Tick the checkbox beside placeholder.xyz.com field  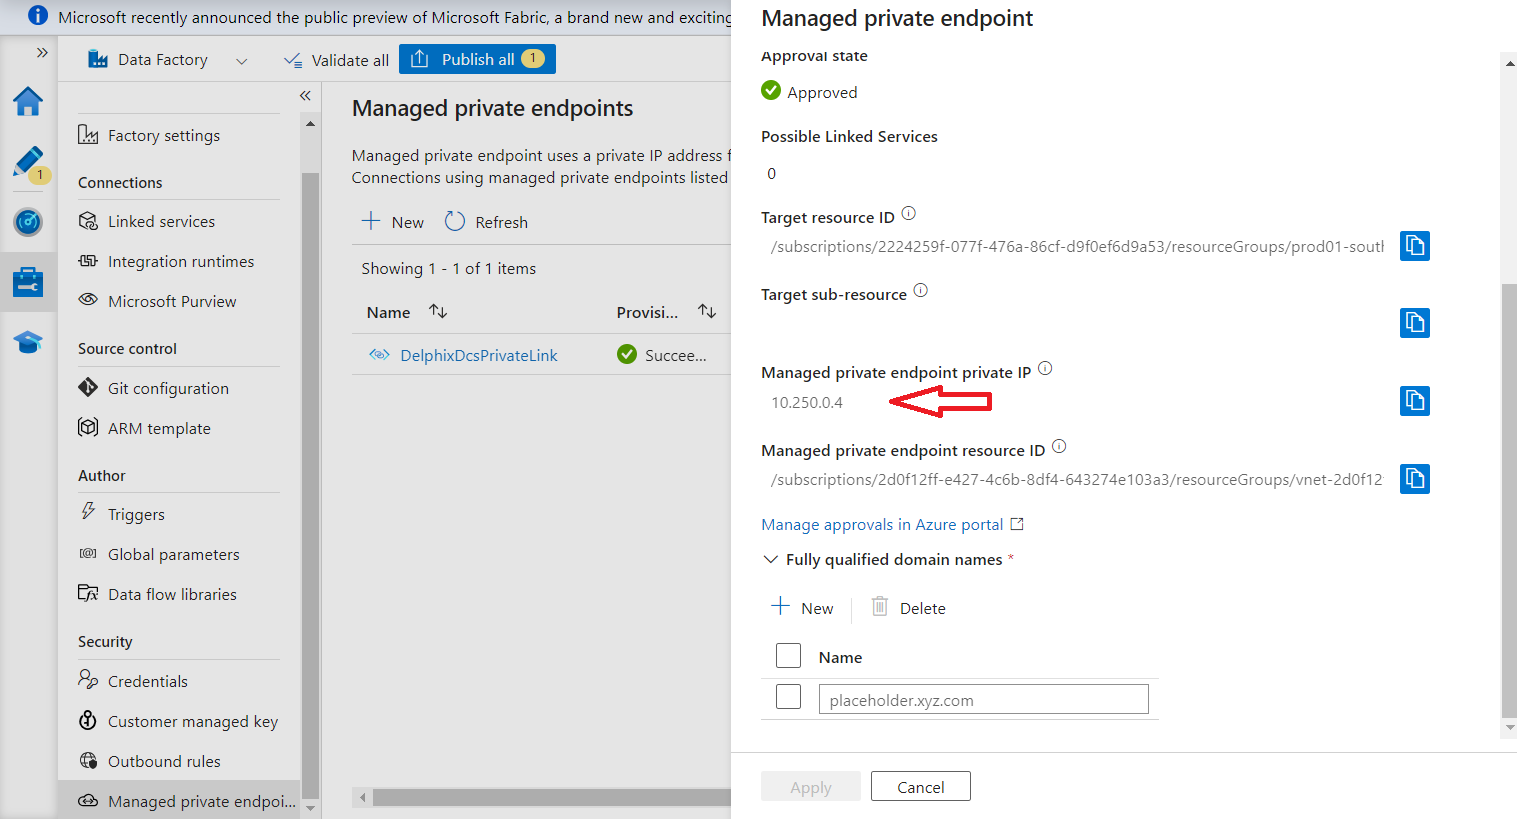tap(788, 697)
